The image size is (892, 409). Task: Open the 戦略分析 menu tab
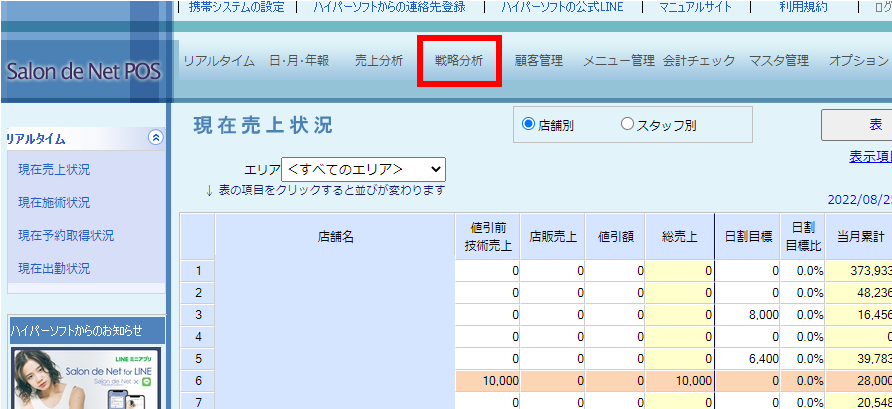[x=459, y=61]
